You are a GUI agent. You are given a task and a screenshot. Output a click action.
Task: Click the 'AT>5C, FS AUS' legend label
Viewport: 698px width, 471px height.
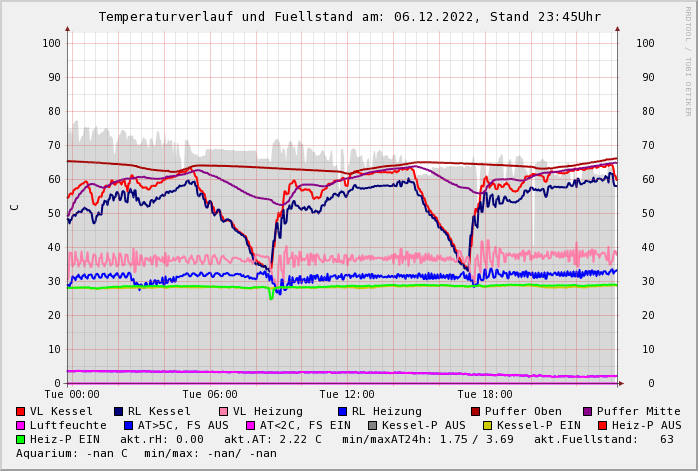182,425
